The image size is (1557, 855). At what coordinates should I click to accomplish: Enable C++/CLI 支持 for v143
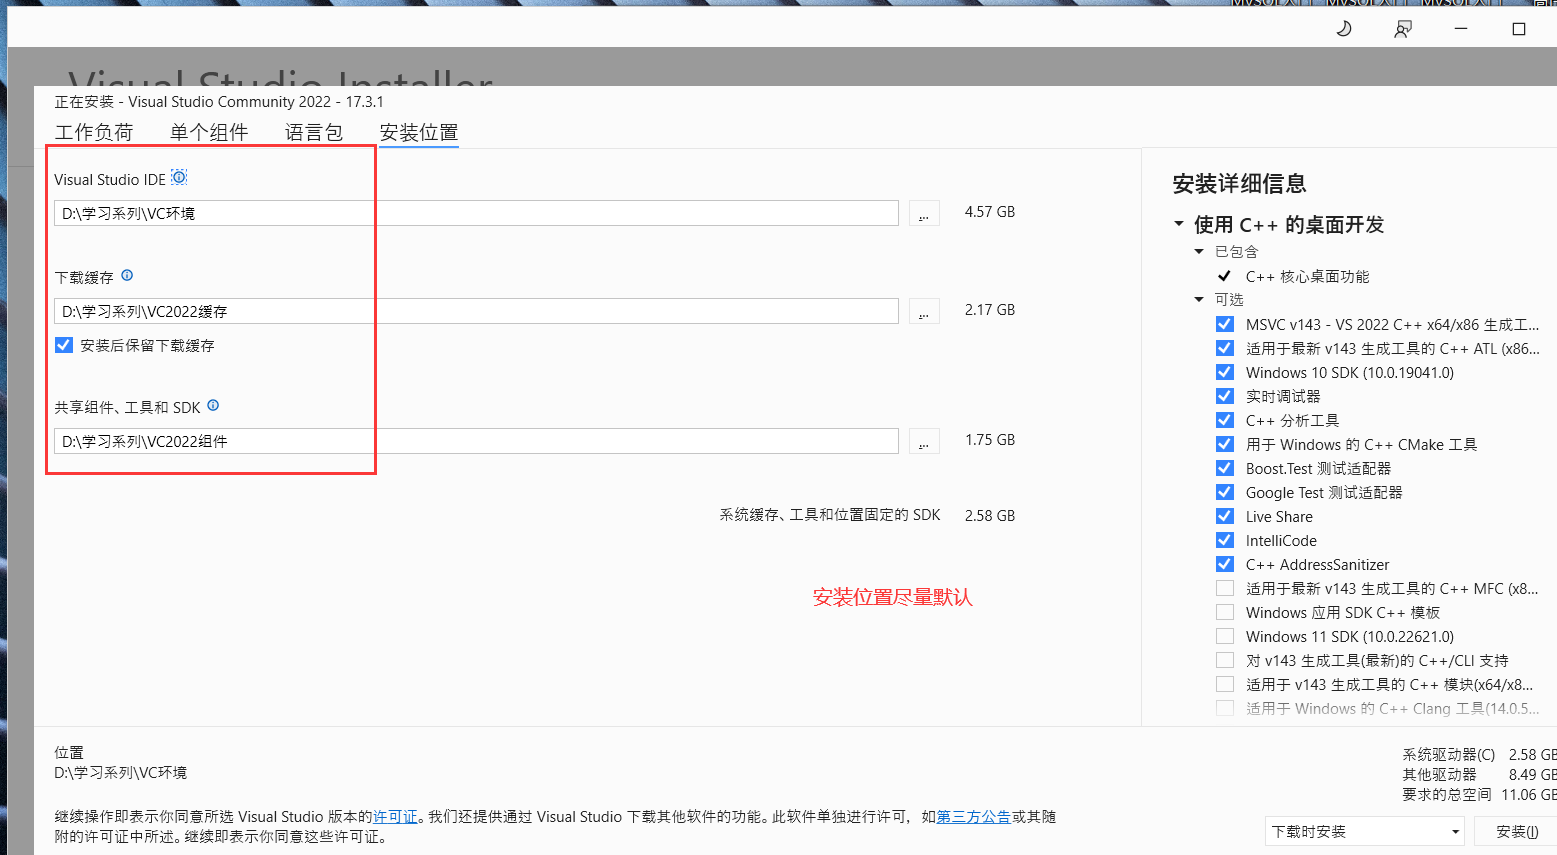coord(1225,660)
